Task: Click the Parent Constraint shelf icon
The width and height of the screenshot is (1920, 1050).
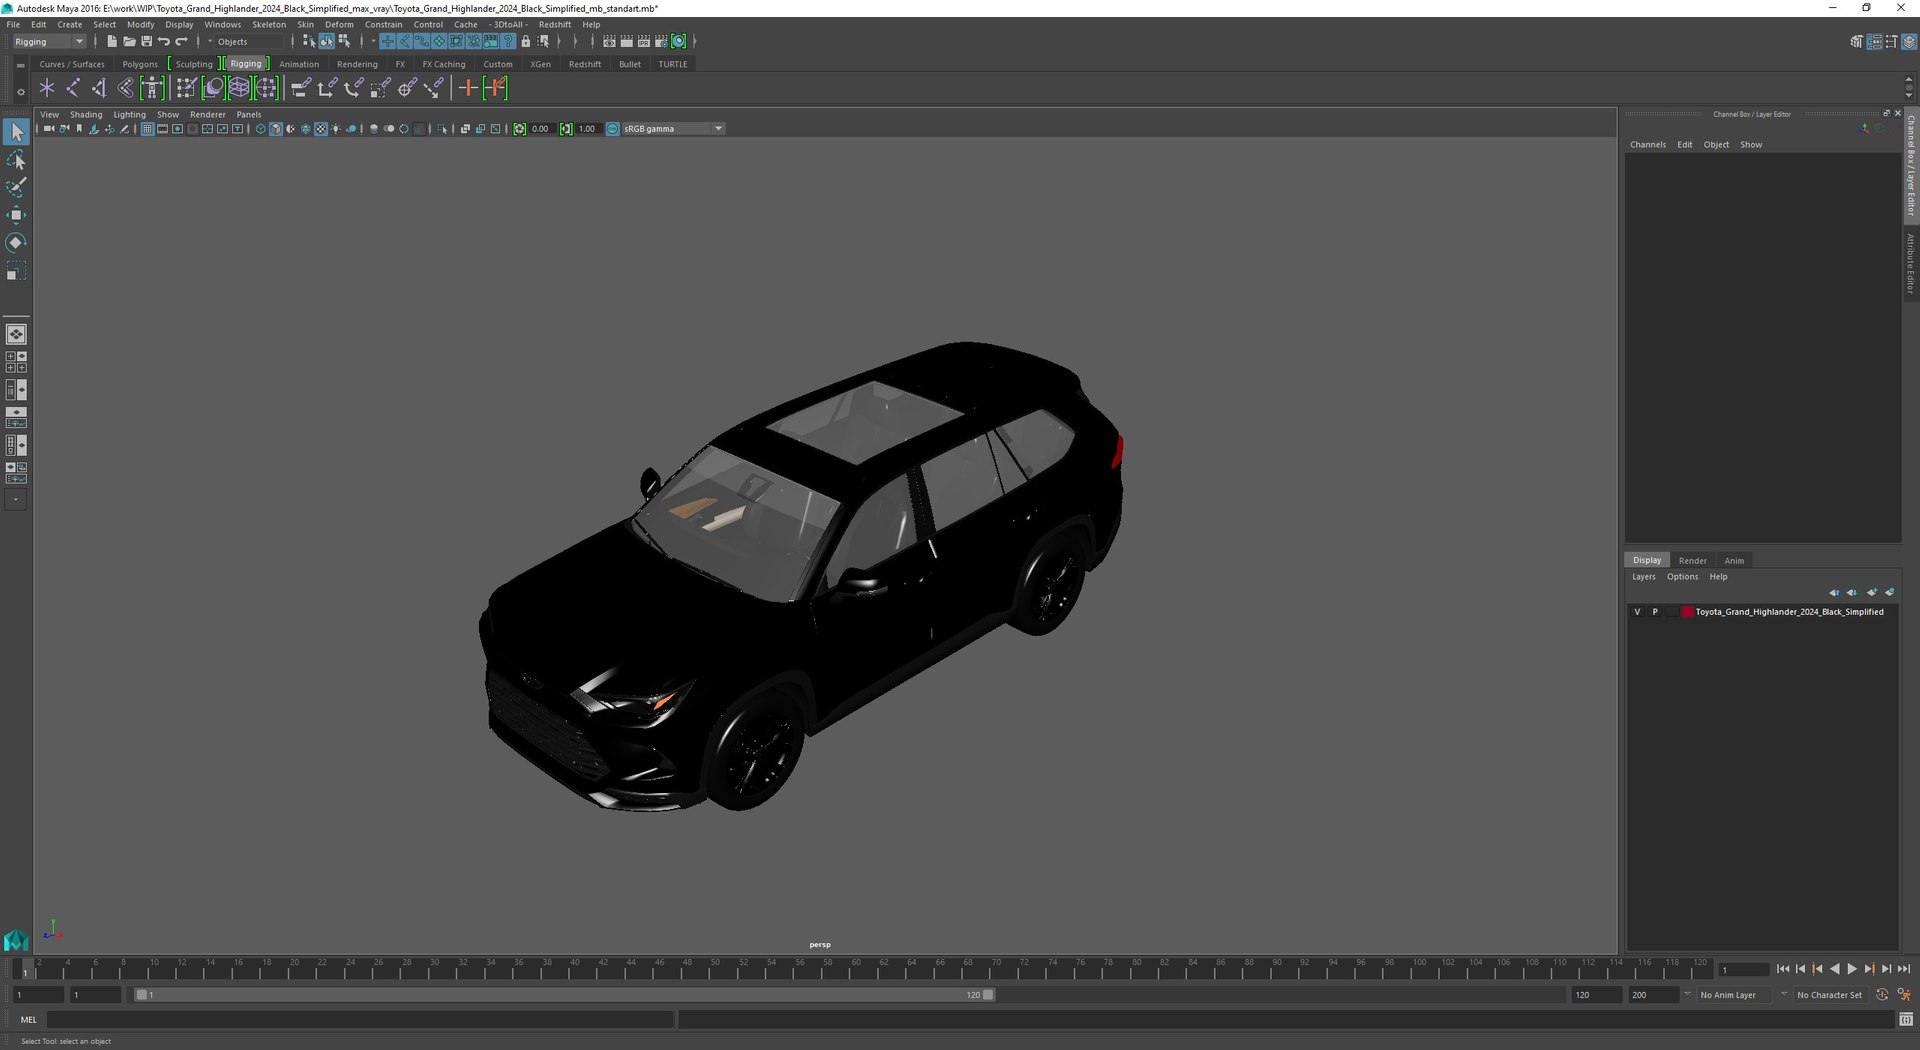Action: click(301, 88)
